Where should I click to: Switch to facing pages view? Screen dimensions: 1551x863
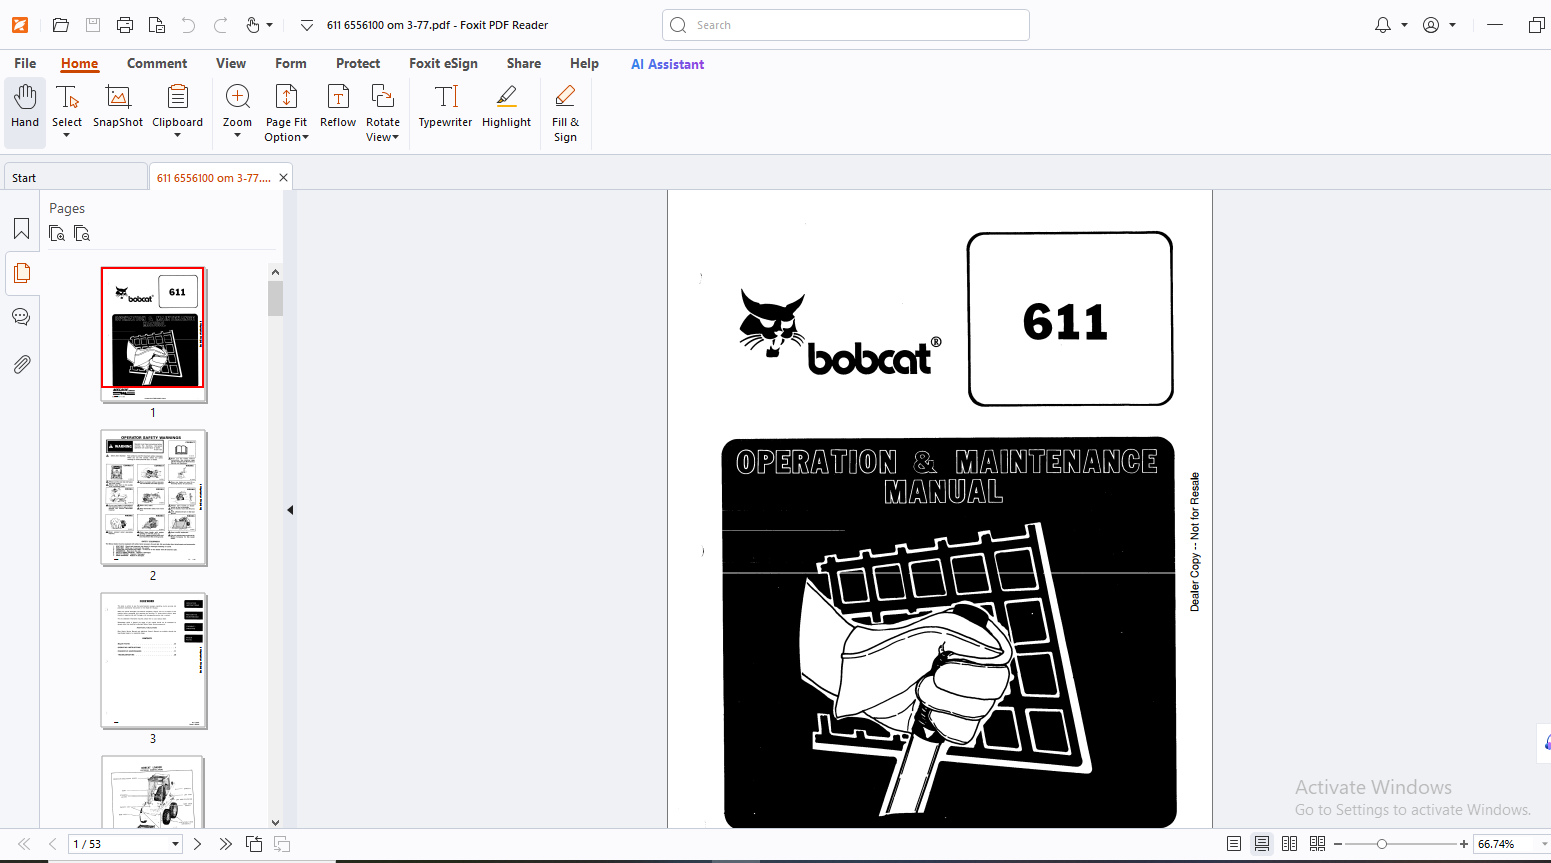1290,844
